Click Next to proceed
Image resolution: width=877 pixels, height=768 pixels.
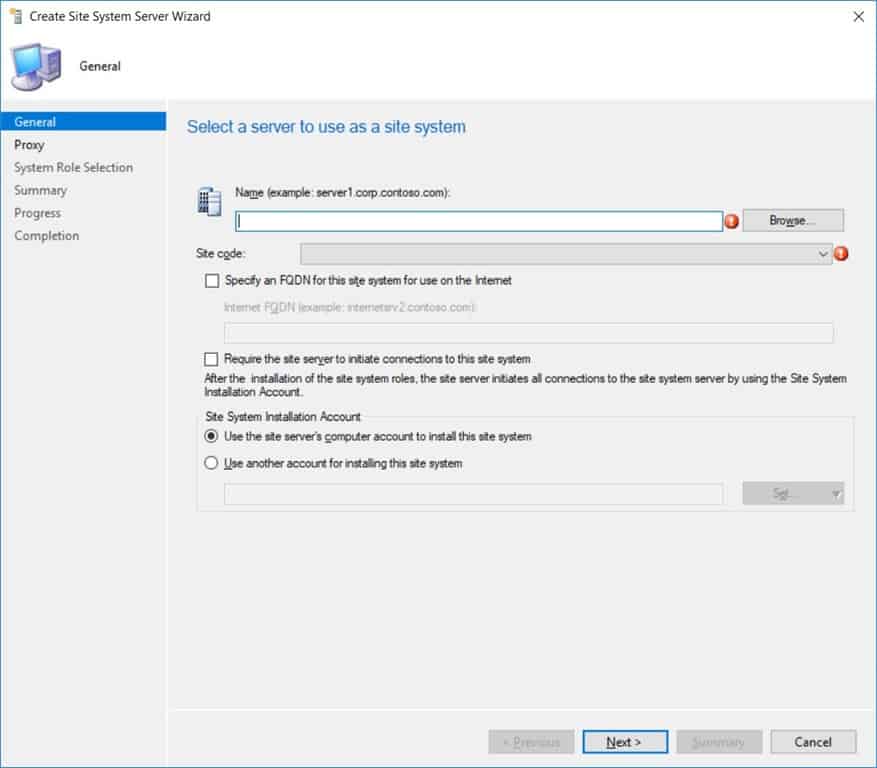pyautogui.click(x=624, y=742)
